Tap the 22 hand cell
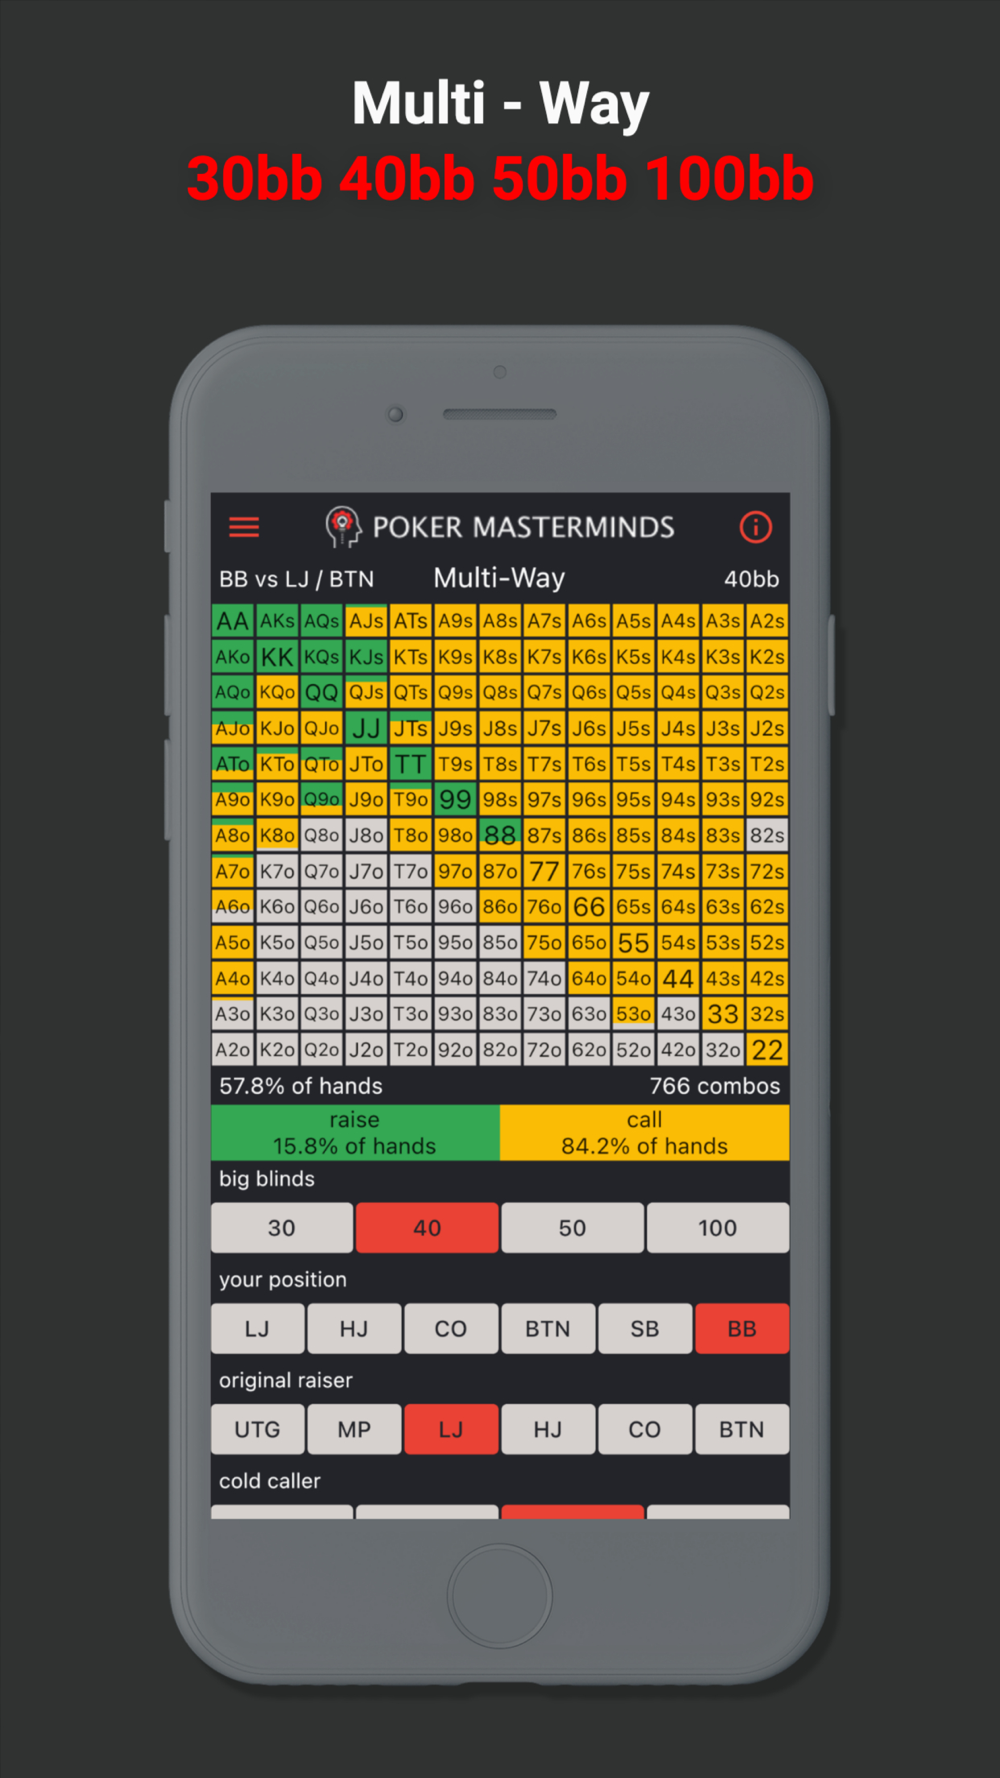Viewport: 1000px width, 1778px height. coord(767,1050)
